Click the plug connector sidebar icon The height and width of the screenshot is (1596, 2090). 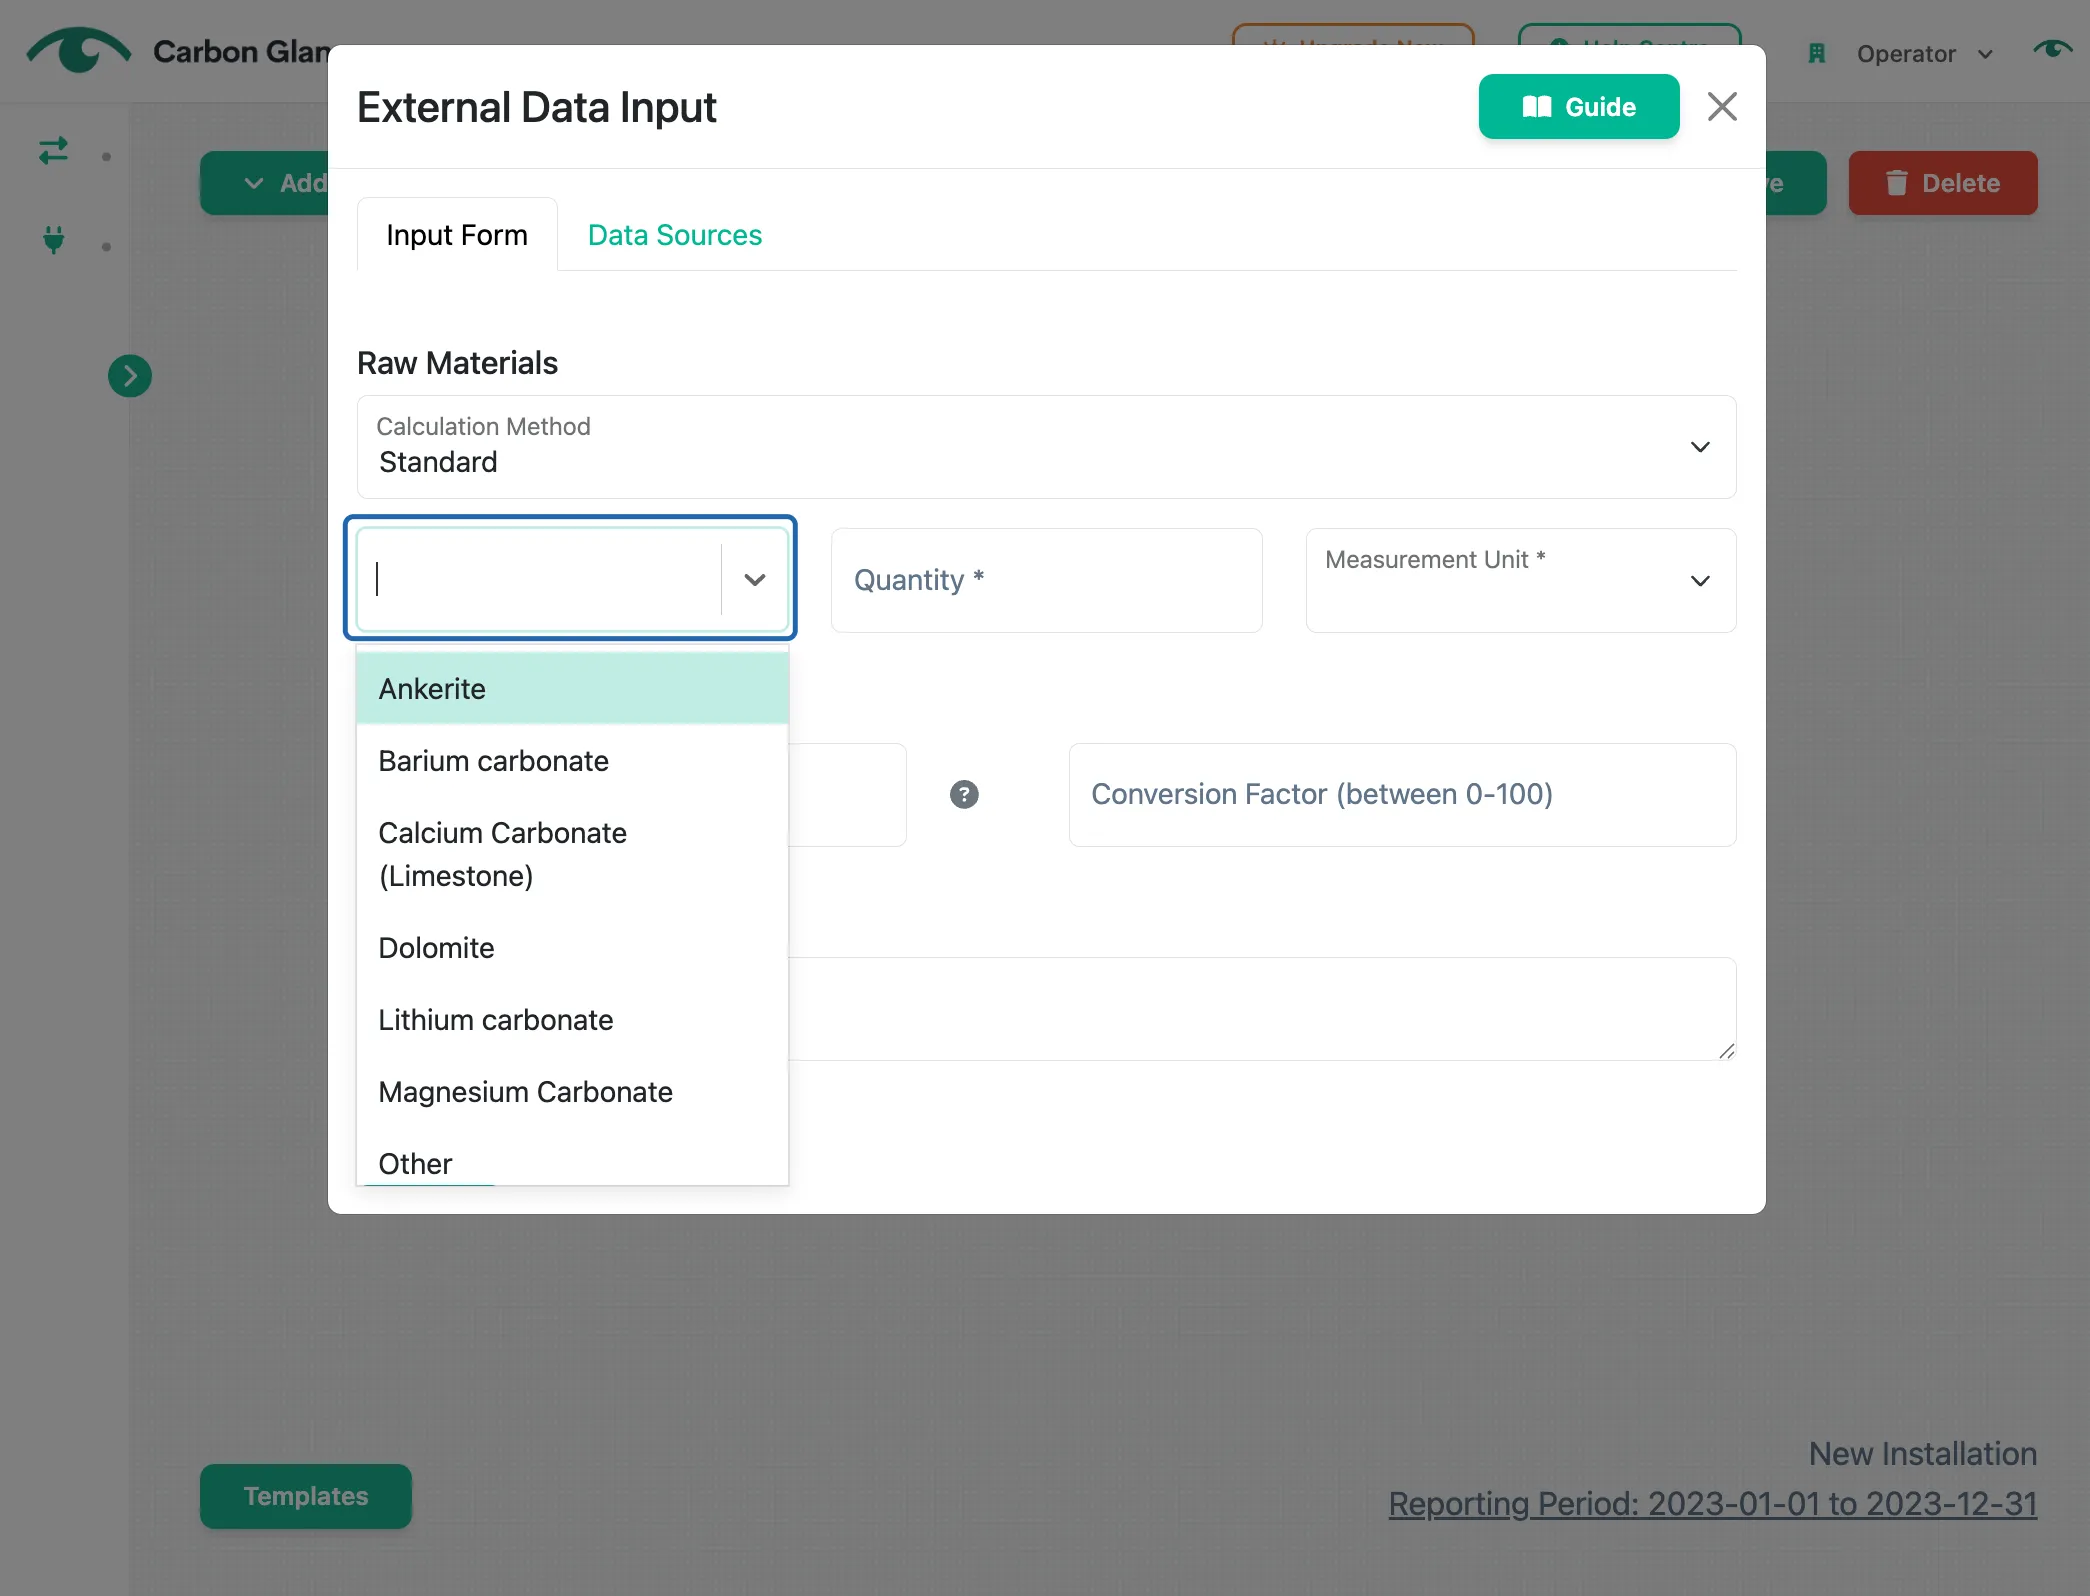point(54,240)
